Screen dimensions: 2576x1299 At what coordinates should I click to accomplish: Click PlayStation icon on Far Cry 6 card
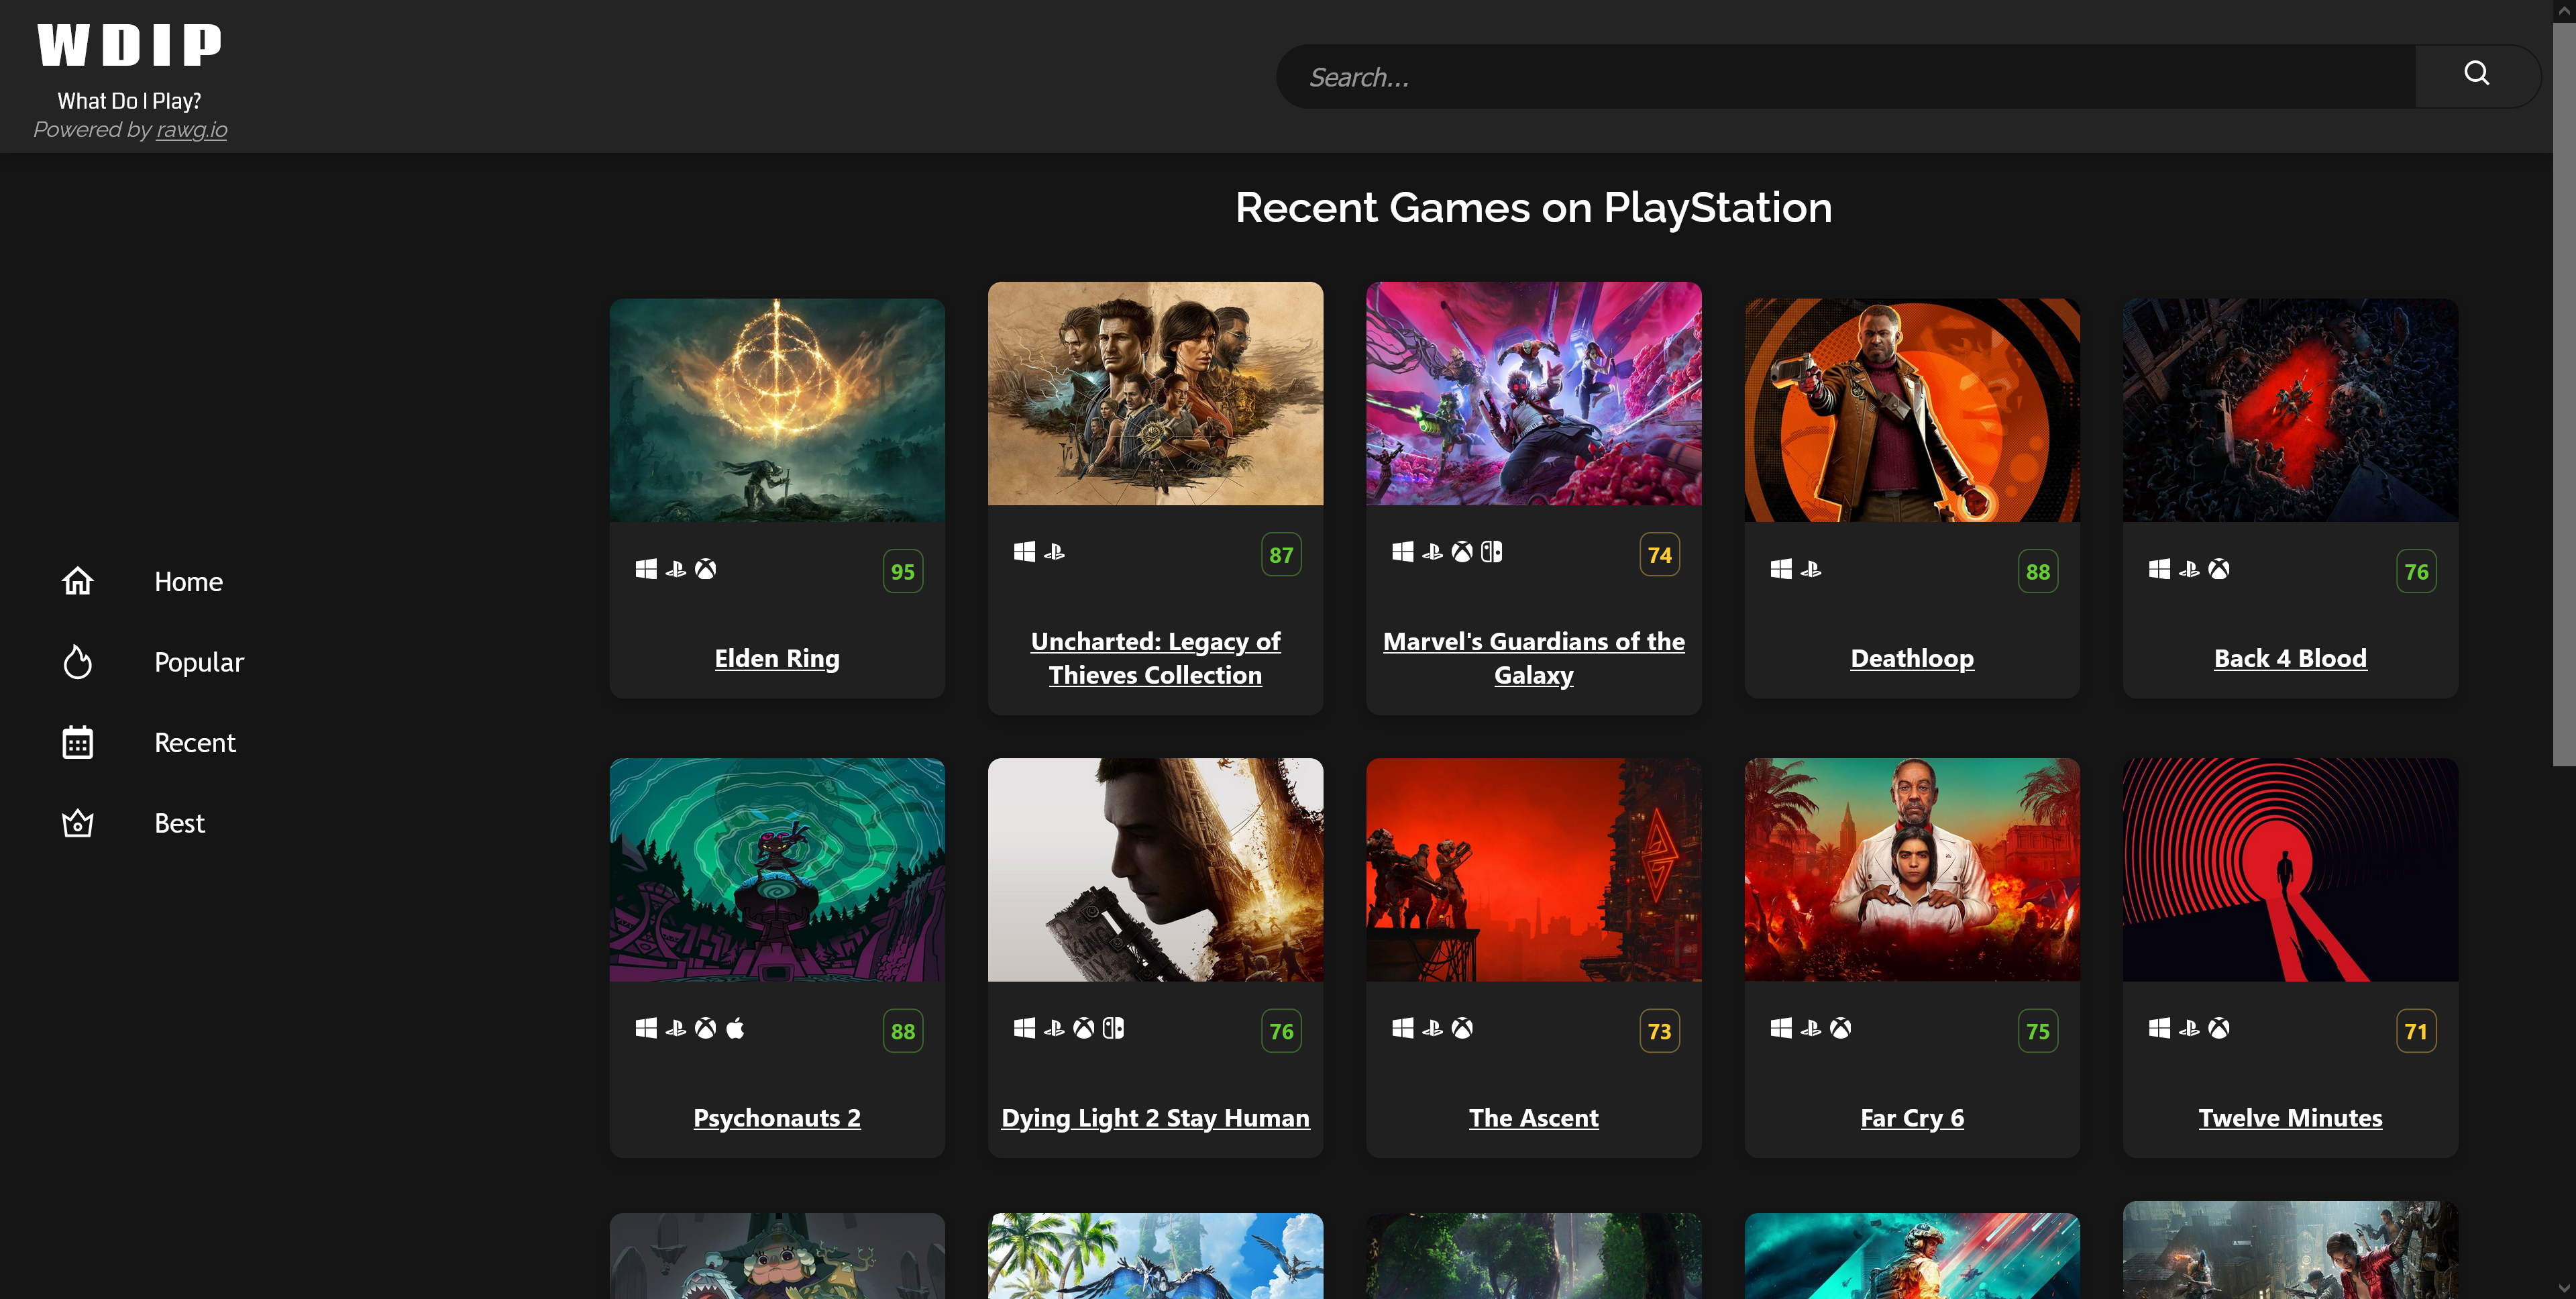tap(1811, 1028)
